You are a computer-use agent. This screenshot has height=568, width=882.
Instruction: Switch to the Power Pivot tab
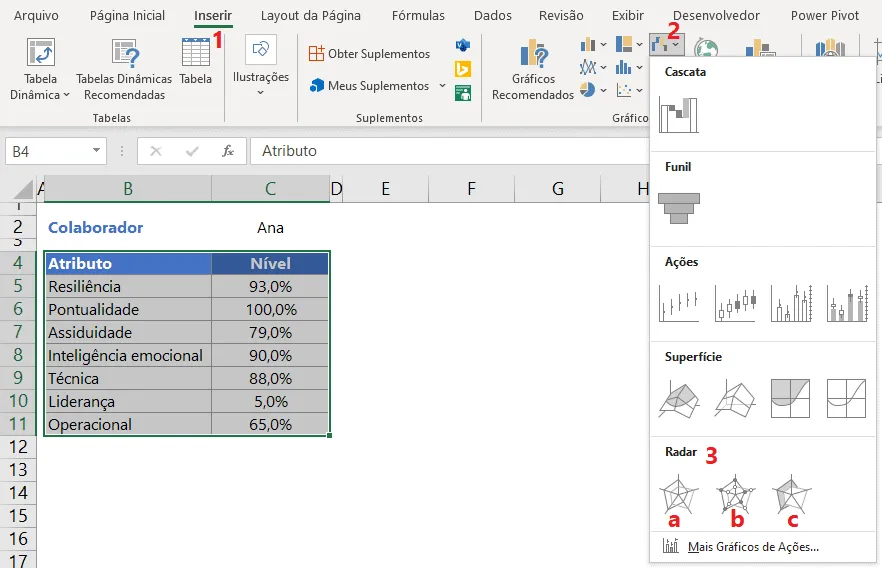pyautogui.click(x=825, y=16)
